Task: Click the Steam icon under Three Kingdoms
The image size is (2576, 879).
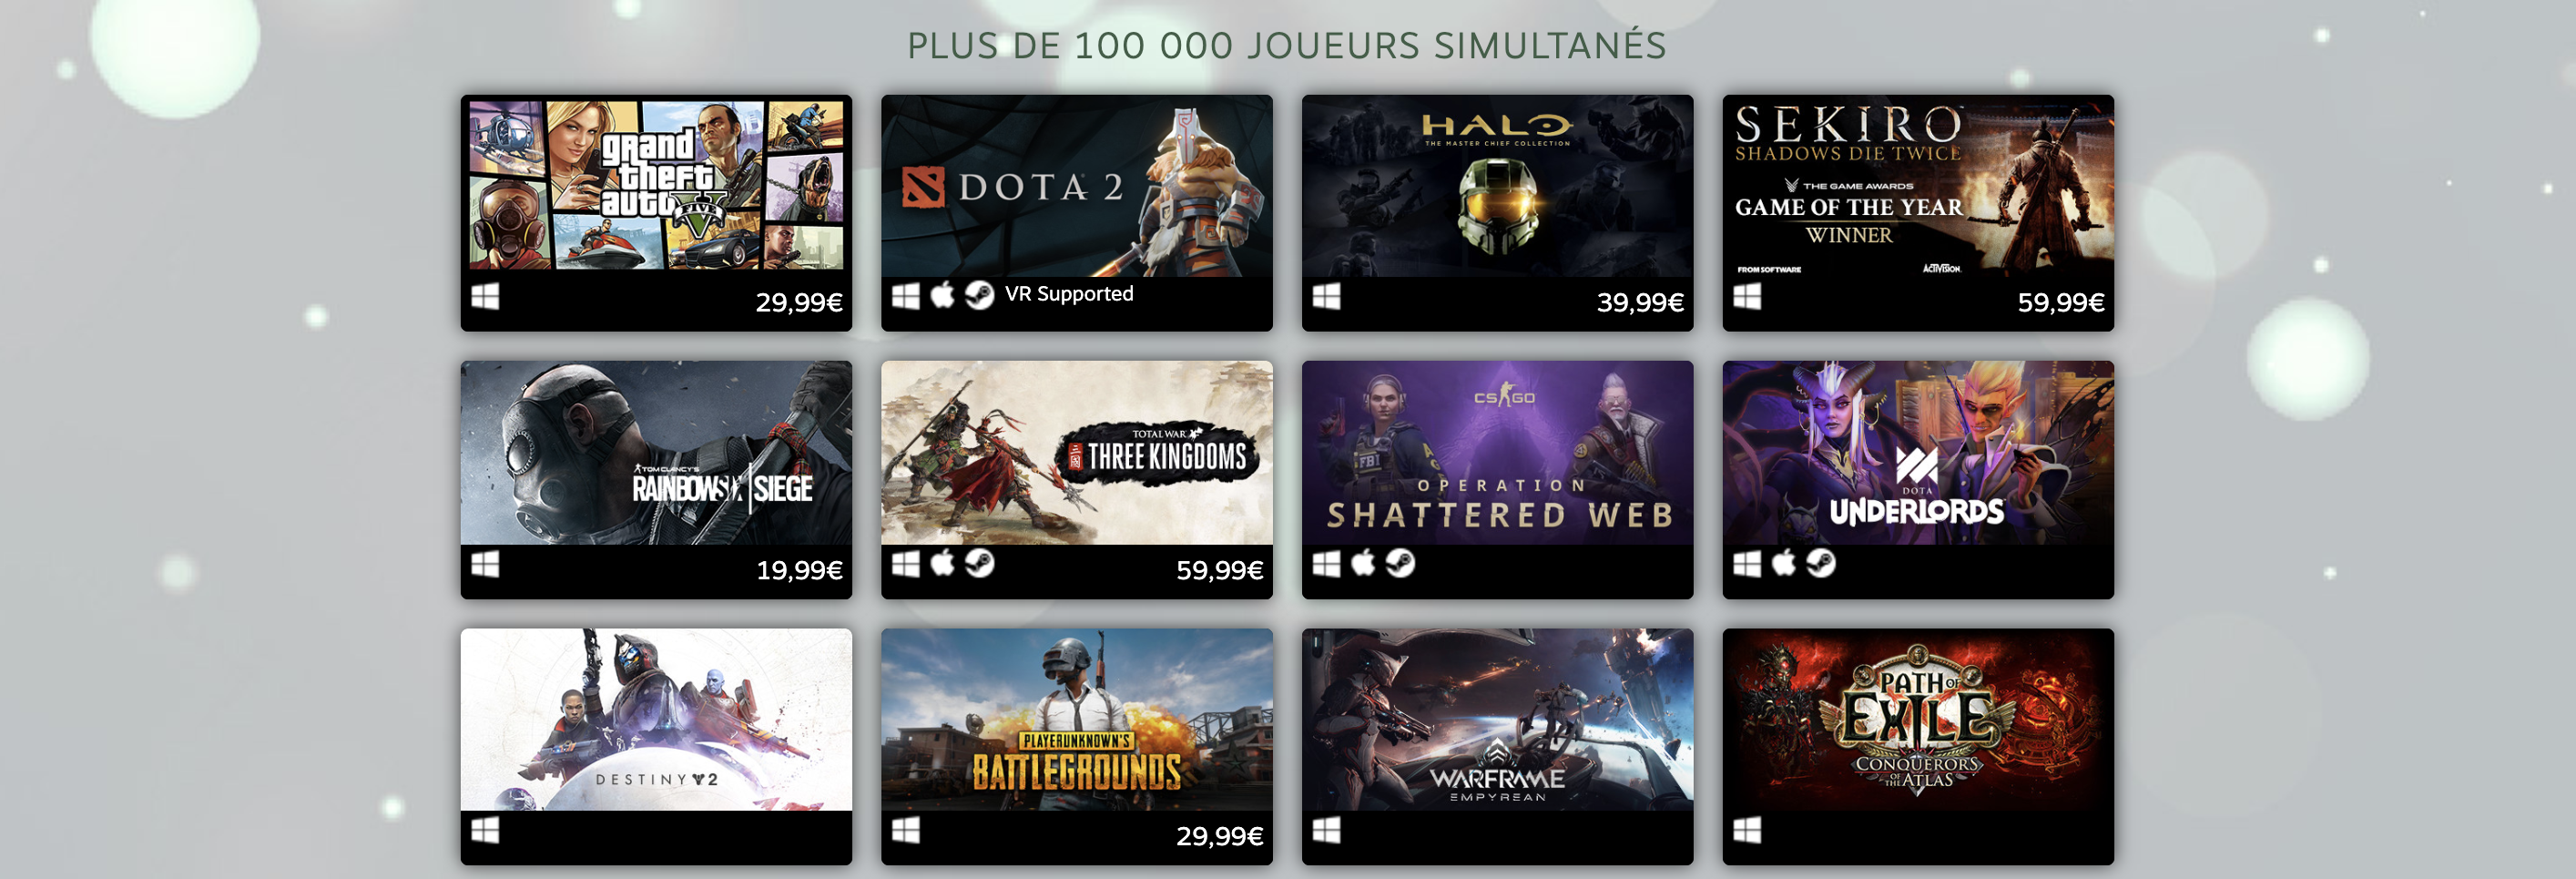Action: tap(979, 564)
